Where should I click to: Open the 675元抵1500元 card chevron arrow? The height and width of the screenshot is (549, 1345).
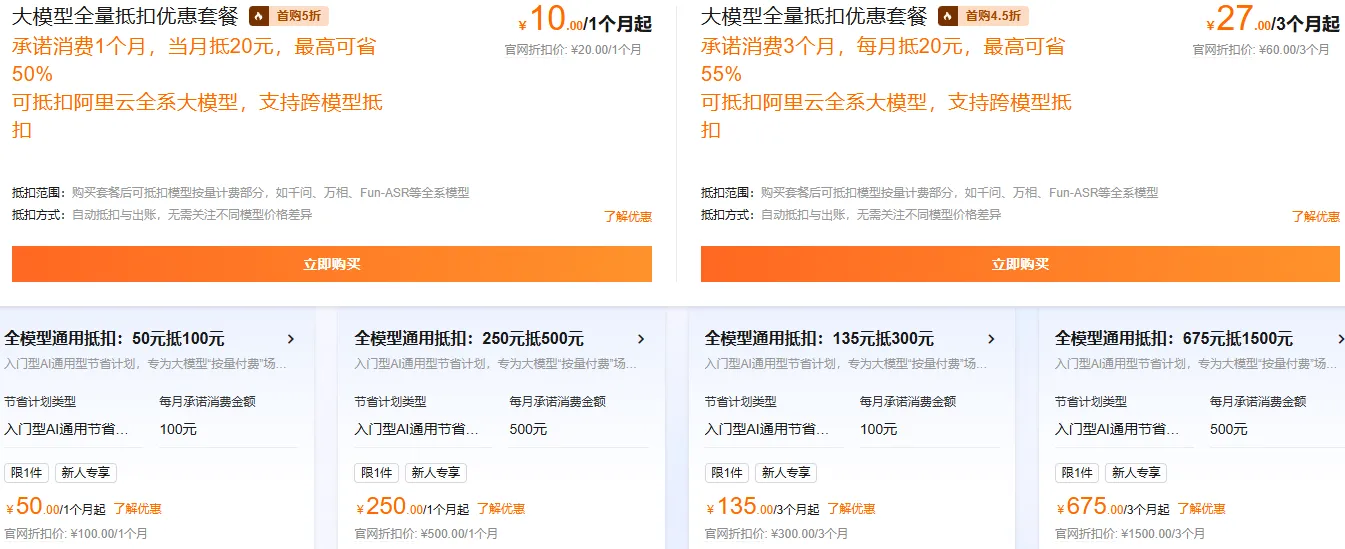pyautogui.click(x=1341, y=339)
